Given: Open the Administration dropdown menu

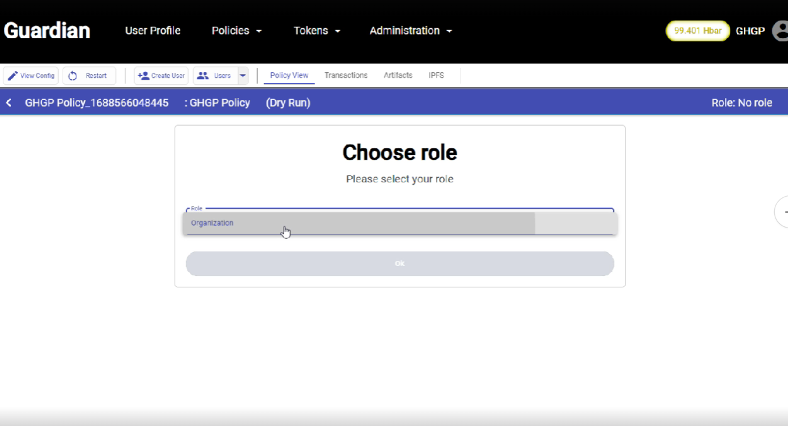Looking at the screenshot, I should pyautogui.click(x=410, y=31).
